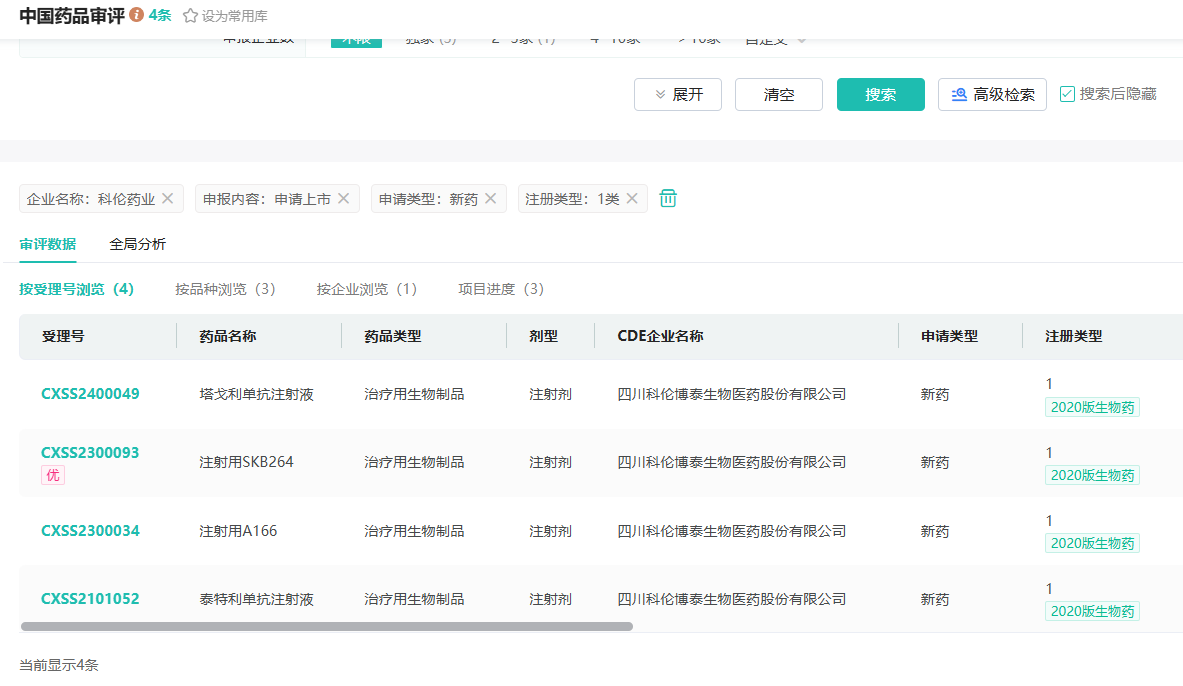Click the info icon beside 中国药品审评
Image resolution: width=1183 pixels, height=686 pixels.
[137, 15]
